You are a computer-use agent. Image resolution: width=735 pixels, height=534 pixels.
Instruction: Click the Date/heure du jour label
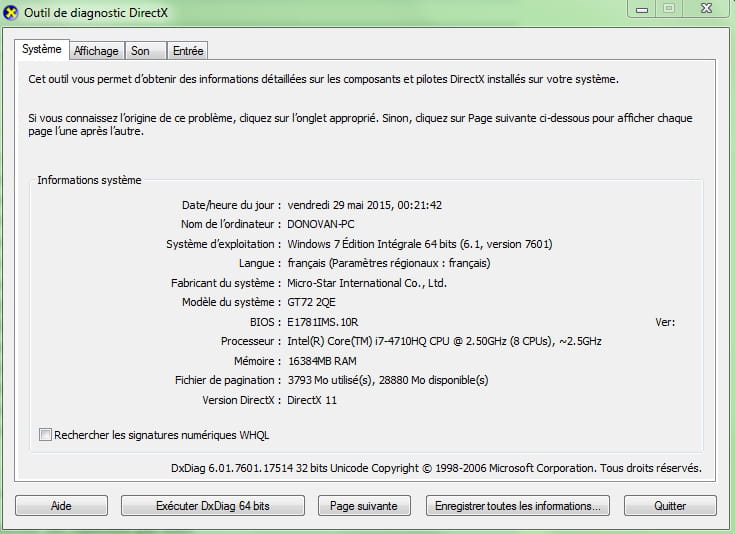point(232,205)
